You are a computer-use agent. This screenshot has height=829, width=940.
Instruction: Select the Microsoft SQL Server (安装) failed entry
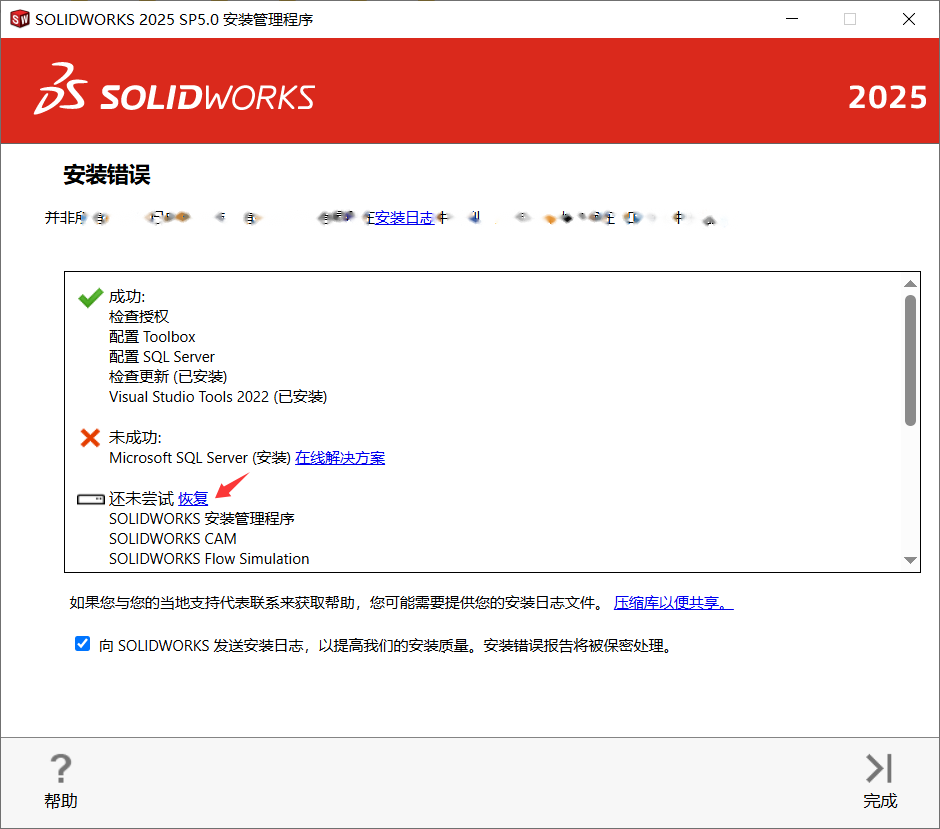click(200, 458)
